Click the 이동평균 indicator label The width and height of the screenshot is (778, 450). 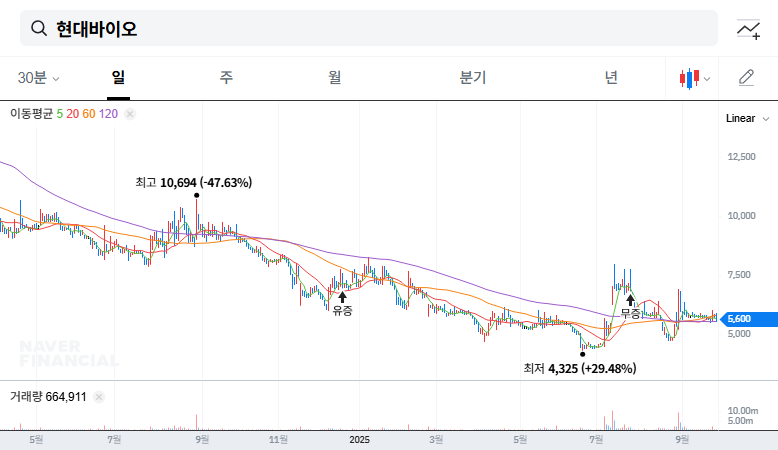(31, 114)
